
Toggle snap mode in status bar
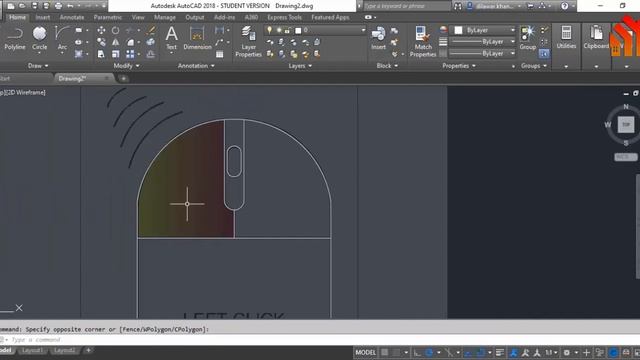[x=396, y=352]
